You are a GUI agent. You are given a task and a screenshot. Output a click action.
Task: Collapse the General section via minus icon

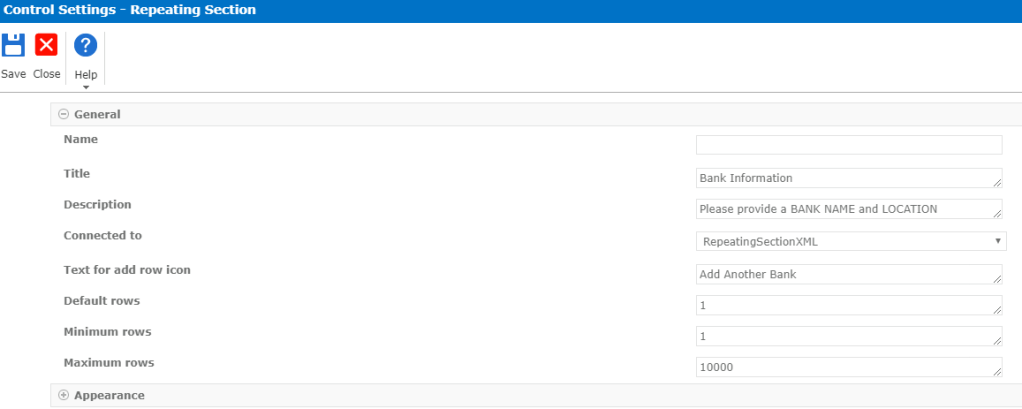click(x=64, y=115)
